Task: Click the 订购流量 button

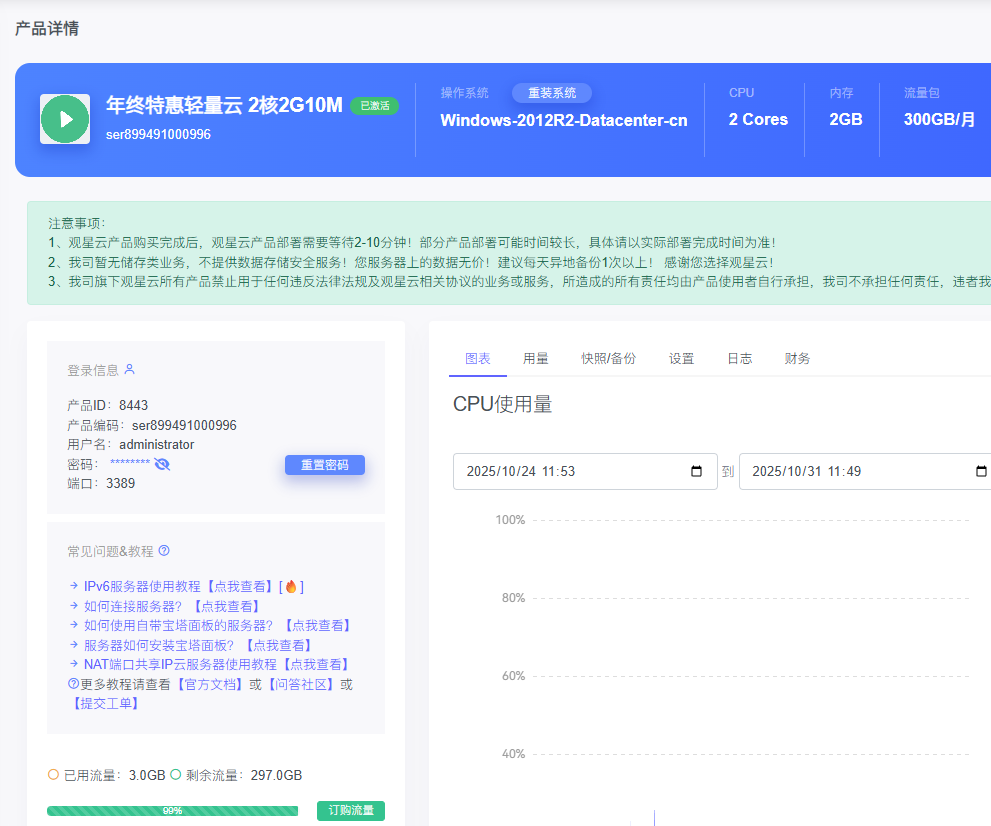Action: click(x=351, y=811)
